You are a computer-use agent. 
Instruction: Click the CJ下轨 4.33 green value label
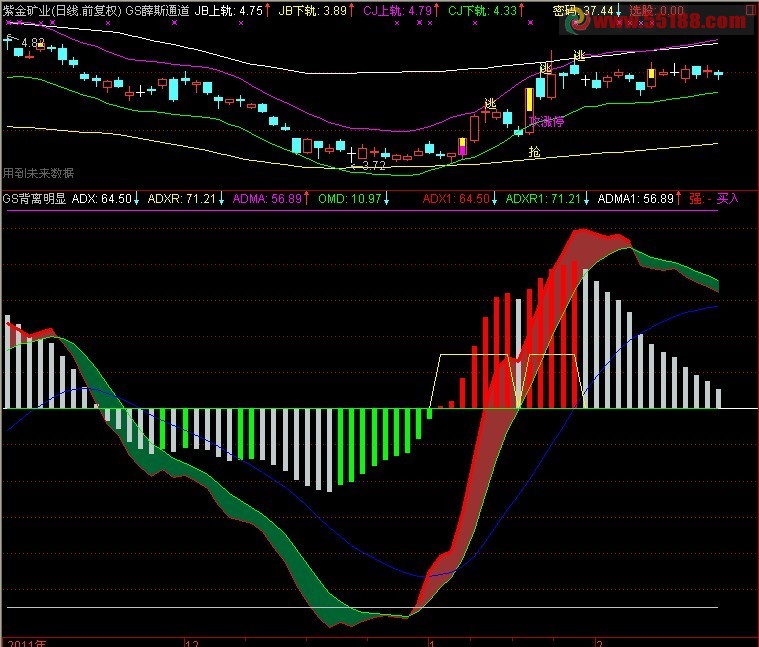[483, 11]
